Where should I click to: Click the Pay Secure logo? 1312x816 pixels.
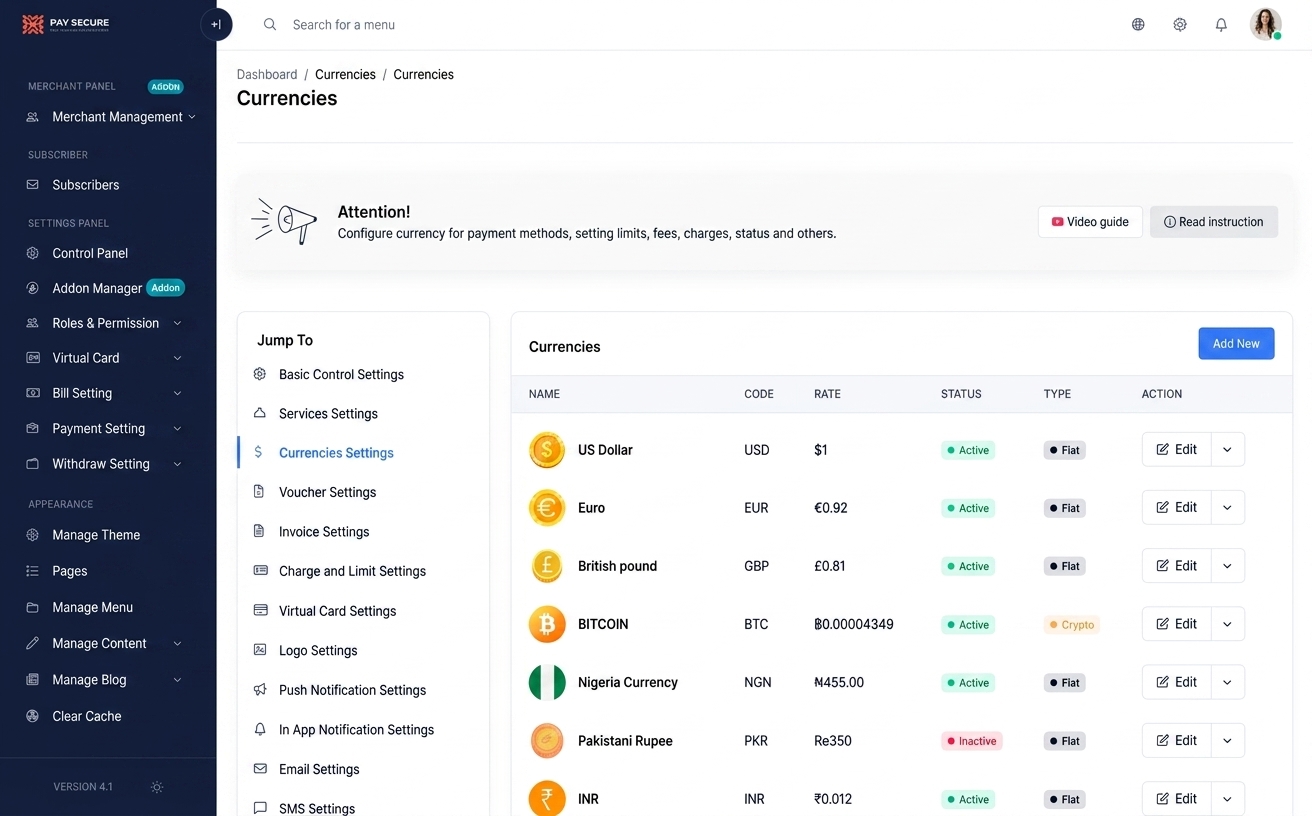pos(66,25)
